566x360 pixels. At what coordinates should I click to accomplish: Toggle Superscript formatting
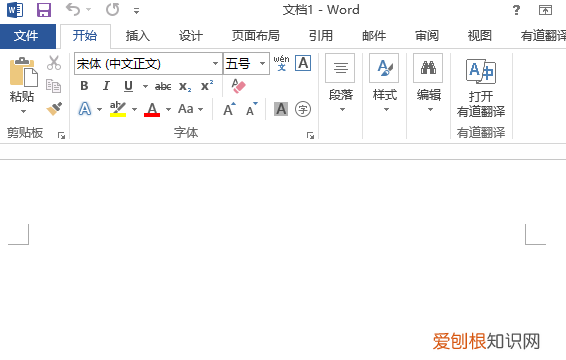[x=207, y=86]
